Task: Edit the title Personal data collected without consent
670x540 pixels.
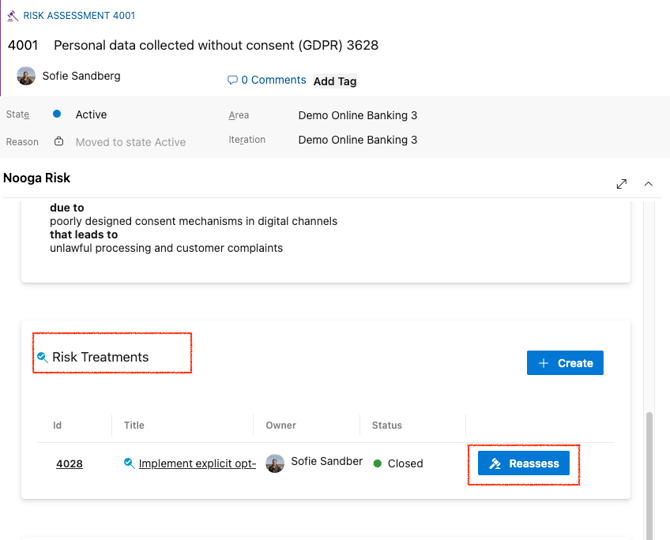Action: [215, 45]
